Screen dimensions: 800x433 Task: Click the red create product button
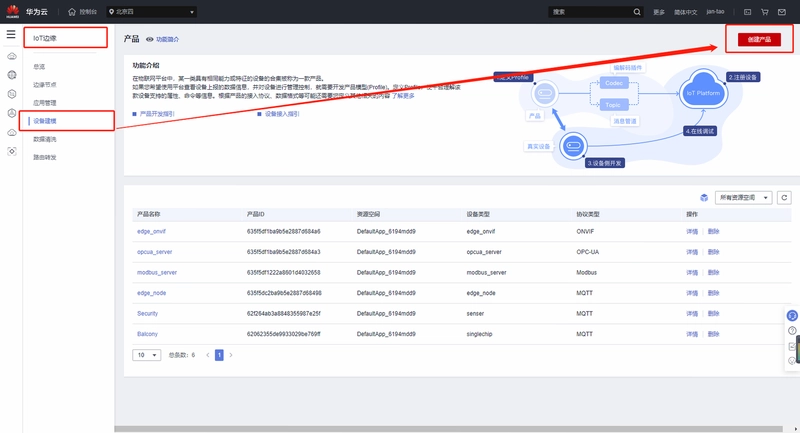(759, 39)
